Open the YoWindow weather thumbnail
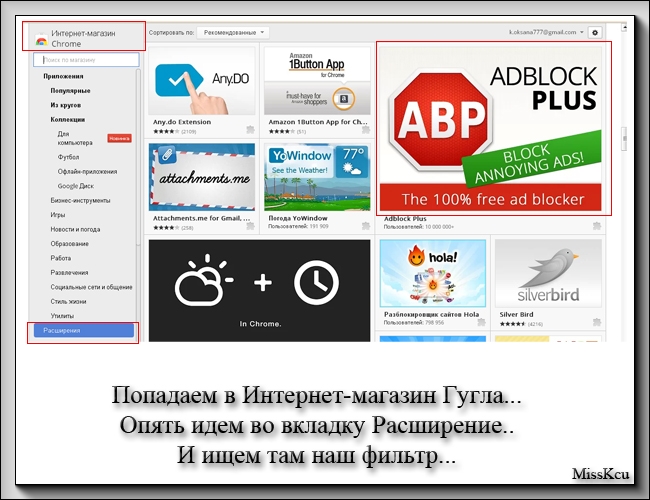 (317, 177)
